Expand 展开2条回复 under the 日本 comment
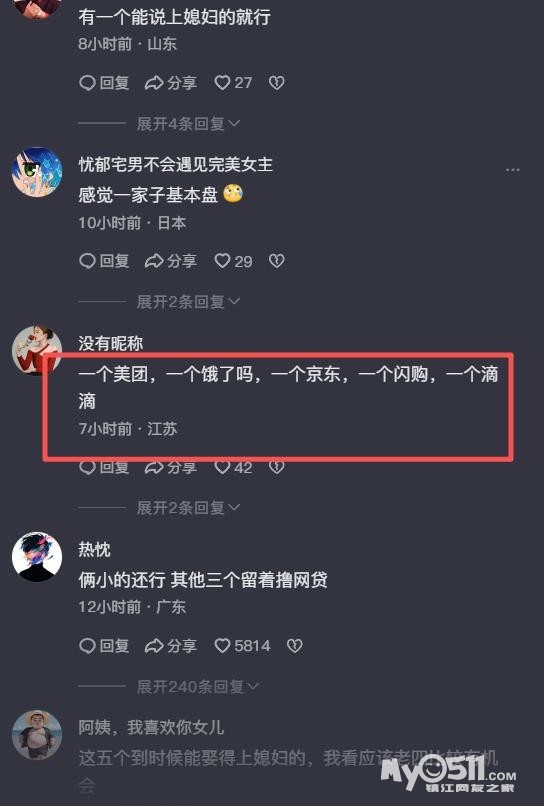This screenshot has width=544, height=806. pos(188,302)
